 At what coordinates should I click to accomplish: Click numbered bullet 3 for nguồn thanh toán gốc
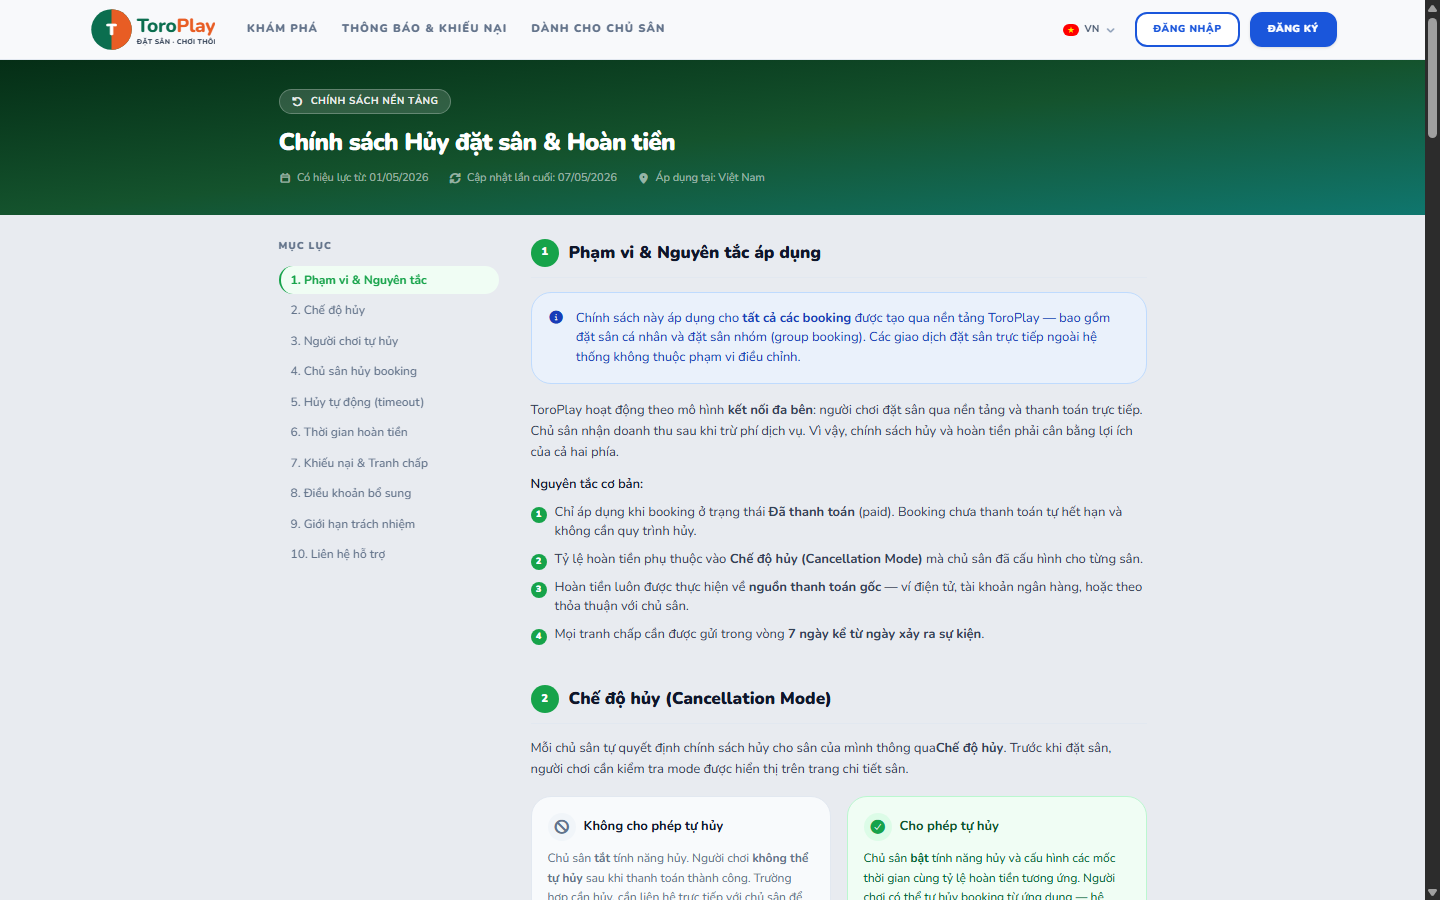(x=539, y=589)
